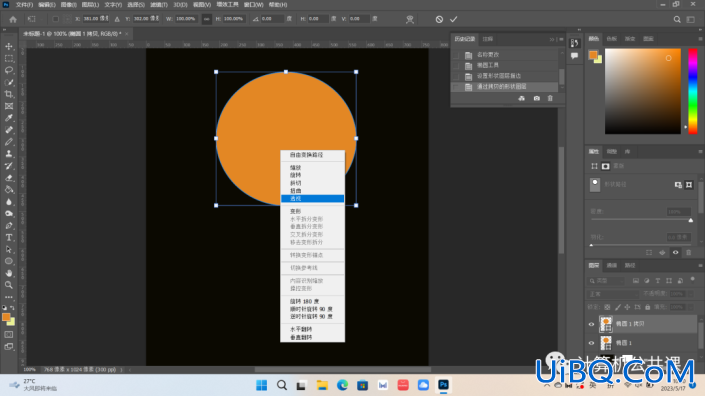The height and width of the screenshot is (396, 705).
Task: Select the Brush tool
Action: coord(9,142)
